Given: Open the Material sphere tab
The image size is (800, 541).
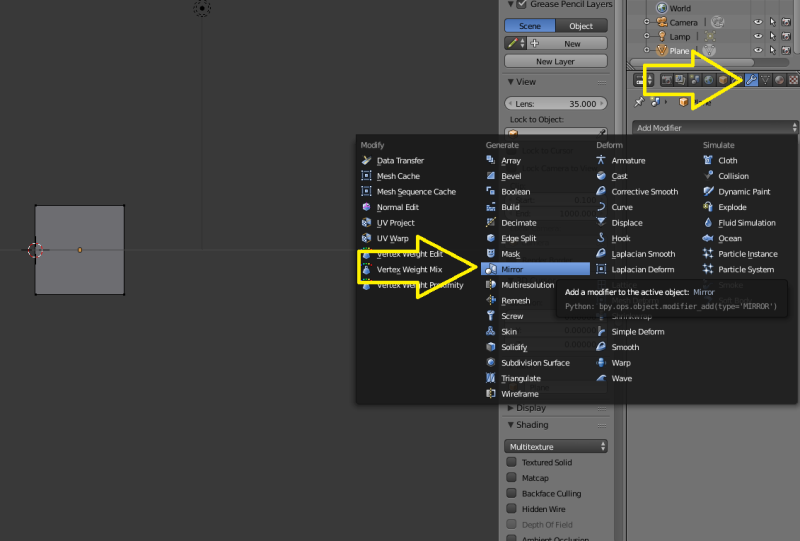Looking at the screenshot, I should point(779,80).
